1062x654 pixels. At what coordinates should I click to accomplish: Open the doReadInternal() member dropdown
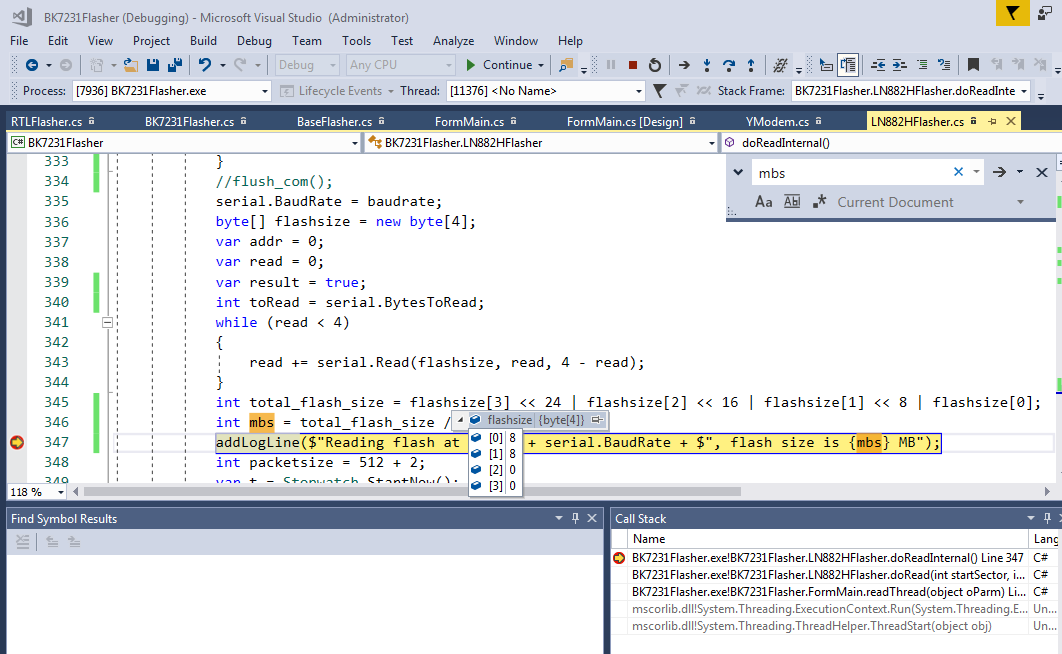[x=888, y=143]
